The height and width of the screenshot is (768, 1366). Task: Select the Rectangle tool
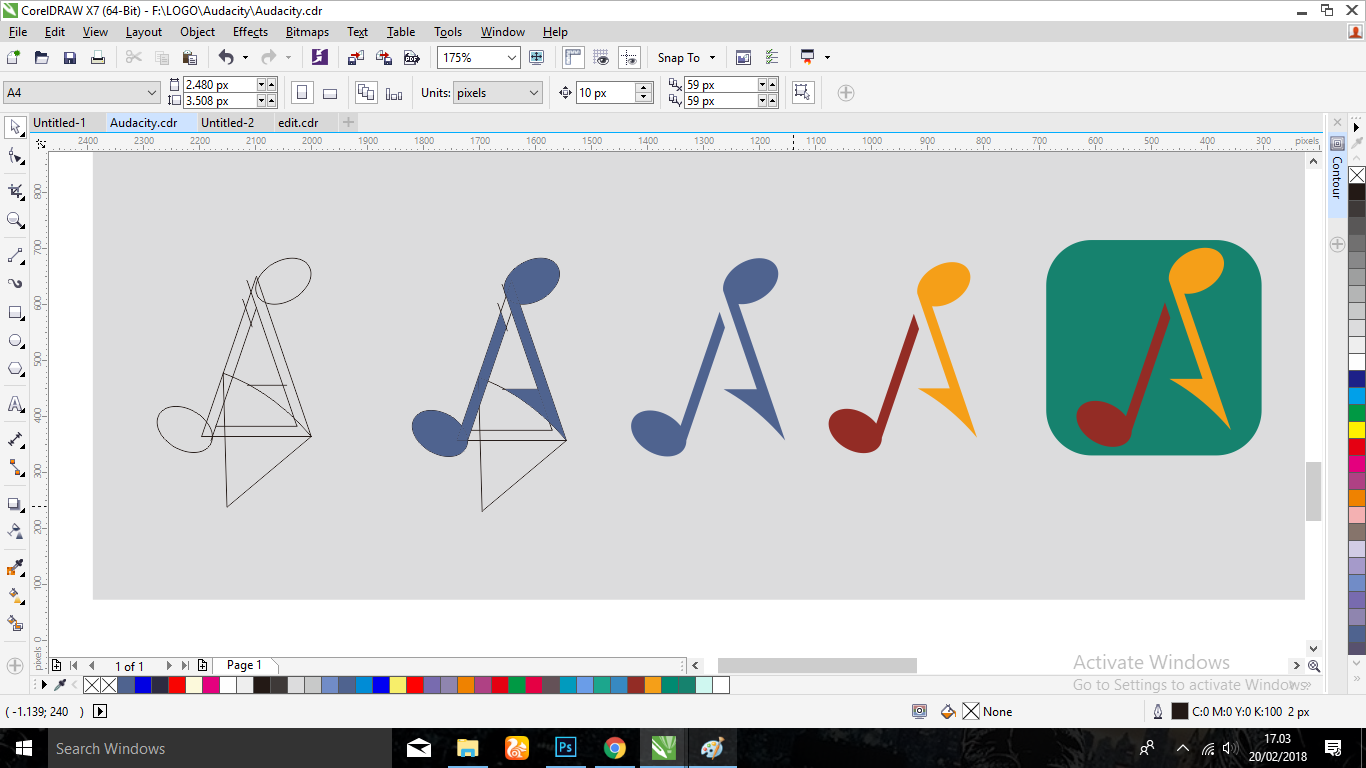click(15, 312)
